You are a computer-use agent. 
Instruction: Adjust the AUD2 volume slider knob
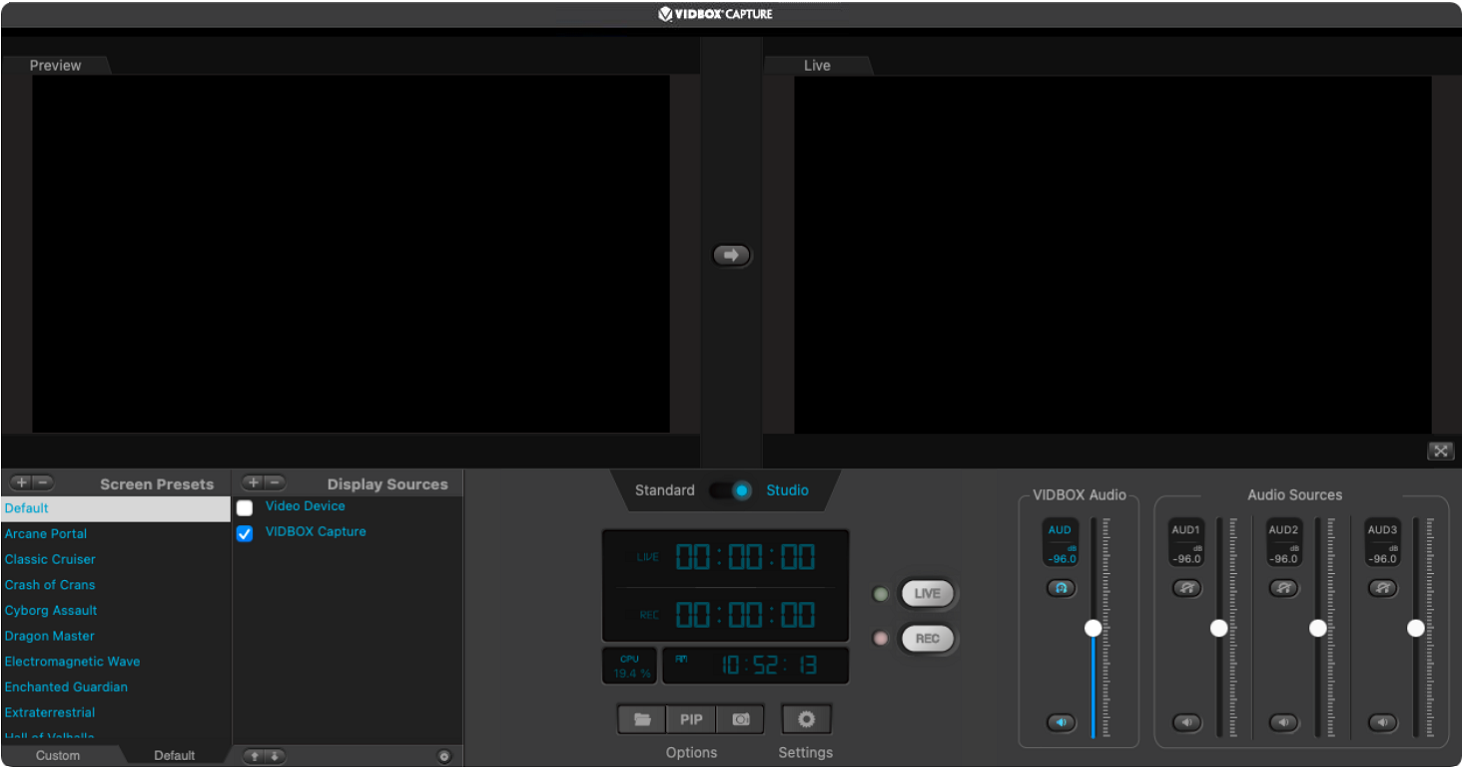pos(1318,628)
